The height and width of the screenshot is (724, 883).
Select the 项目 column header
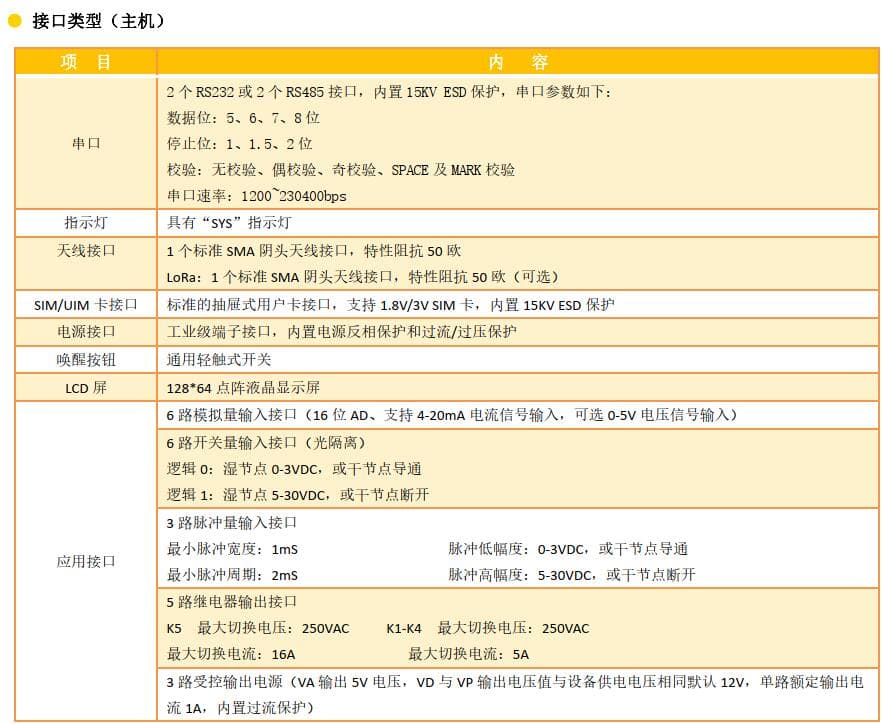[86, 61]
